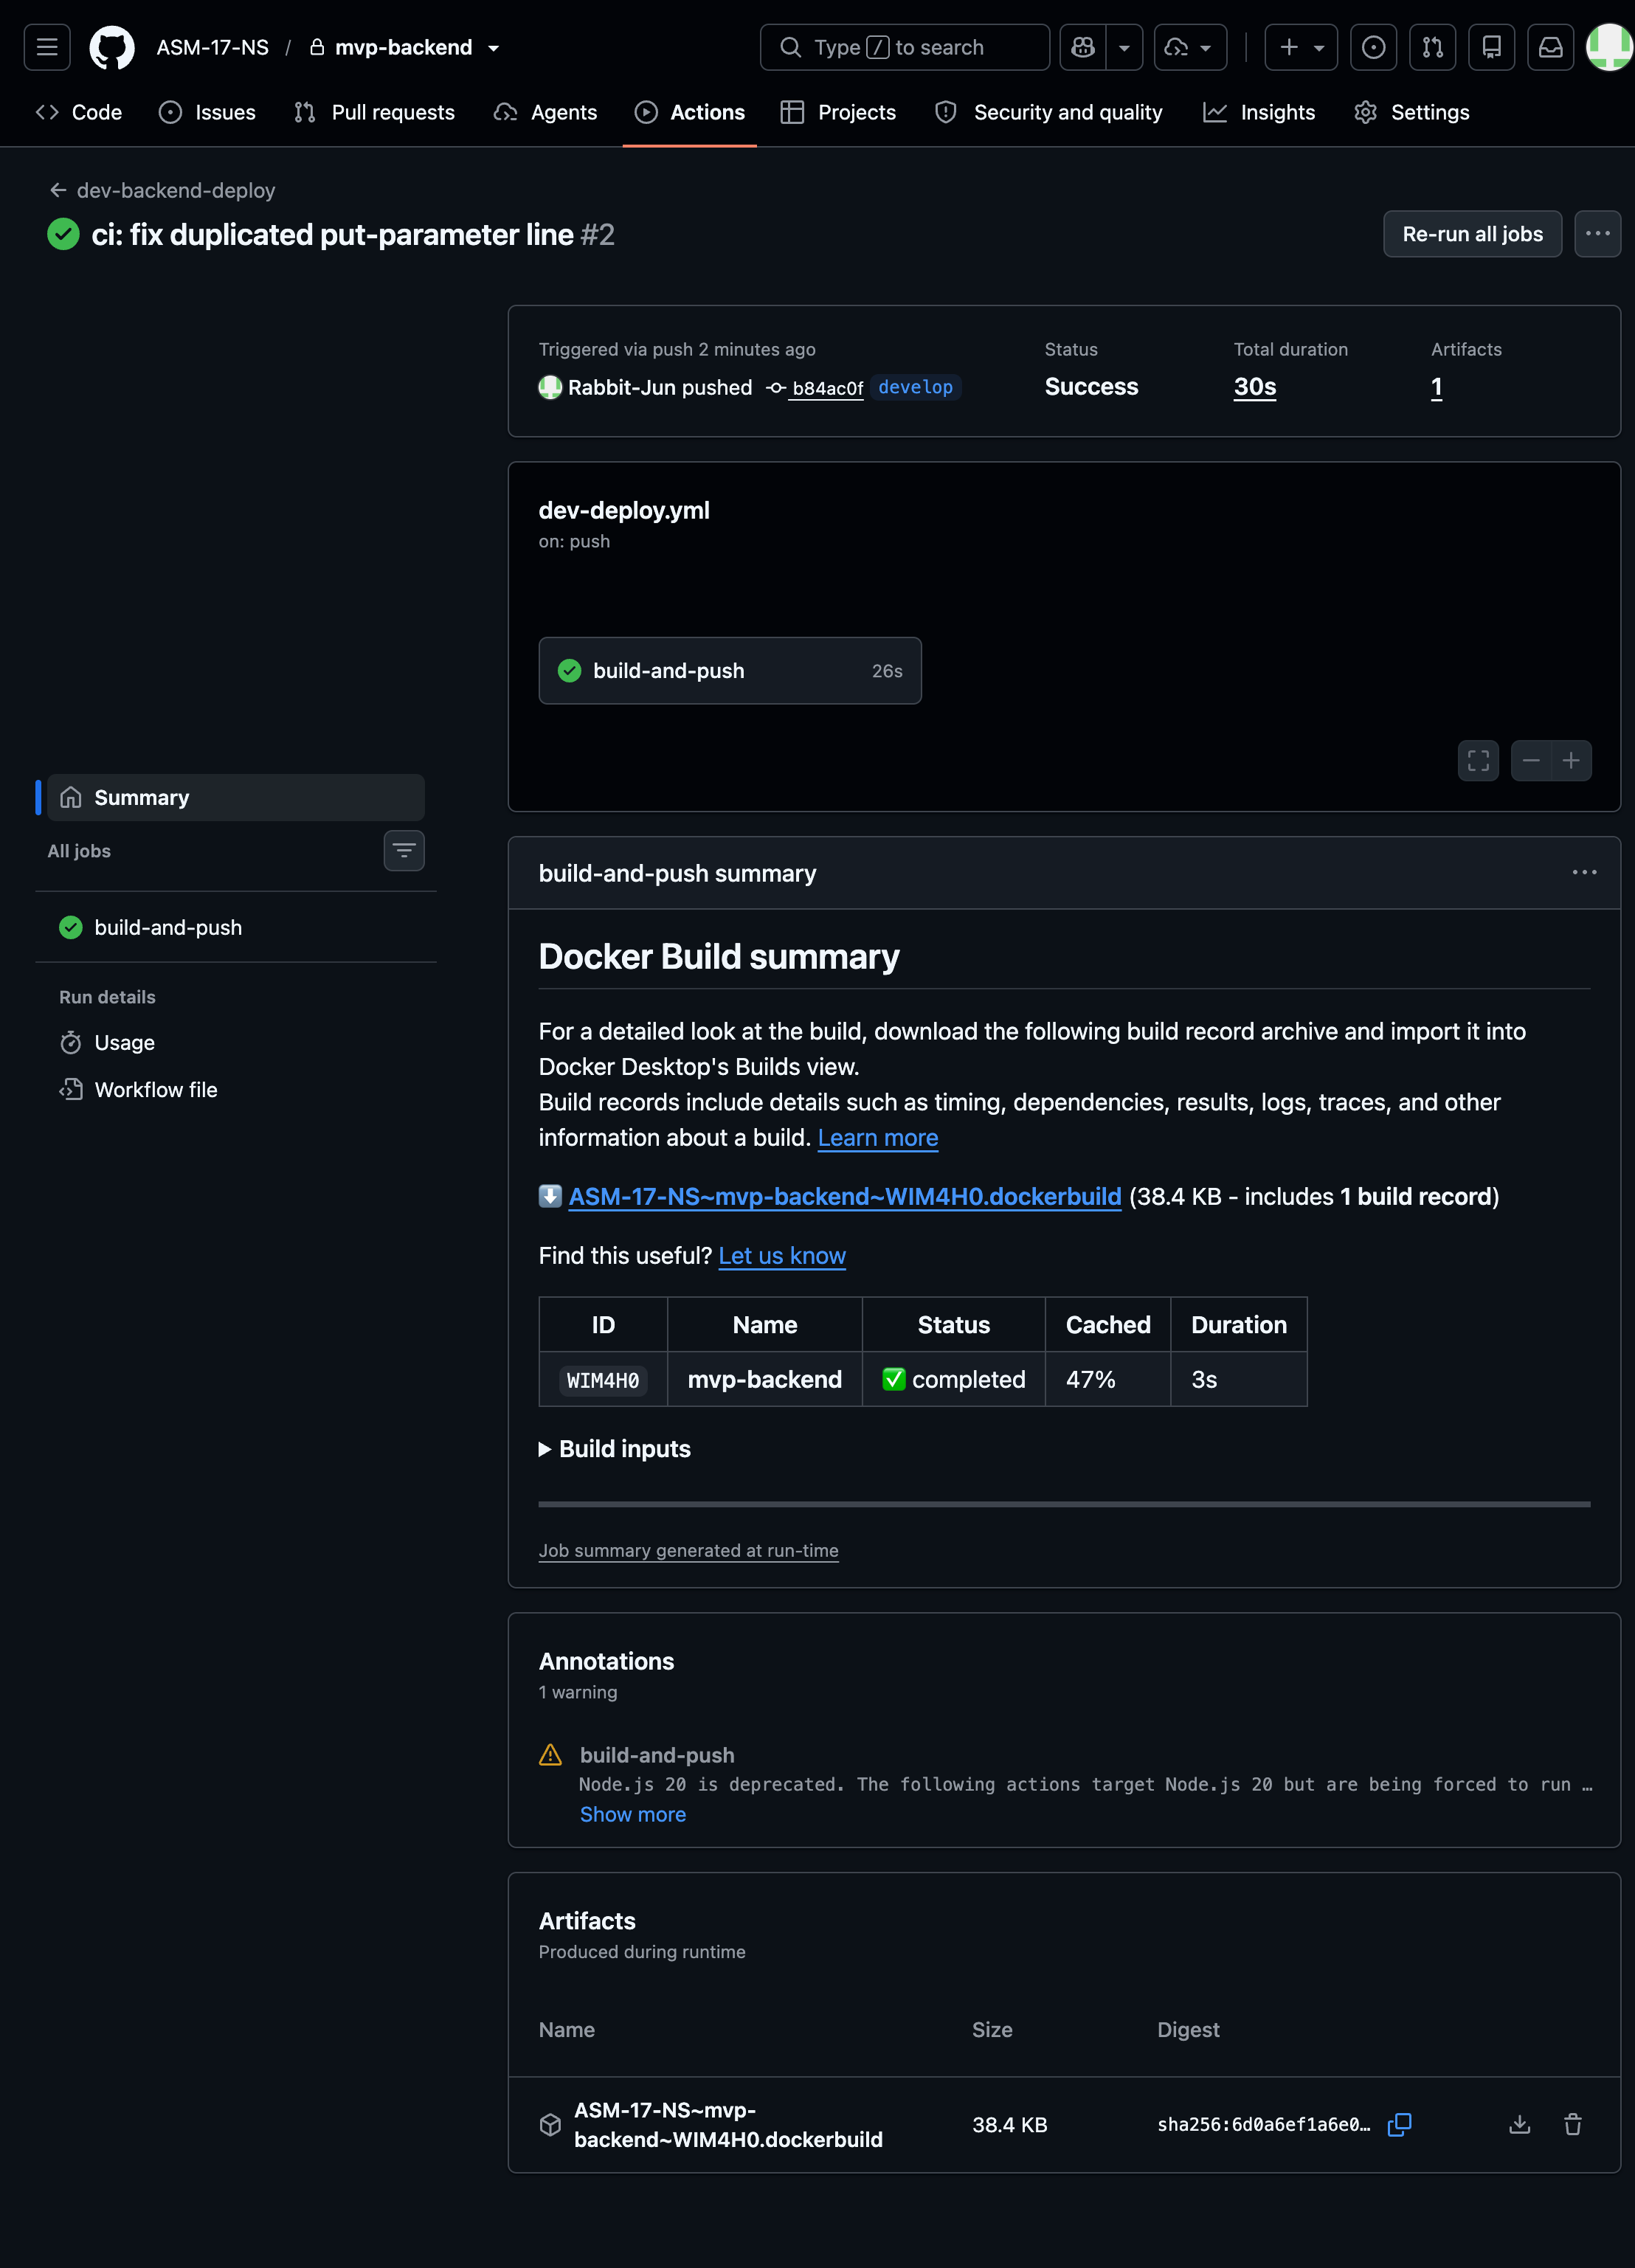Viewport: 1635px width, 2268px height.
Task: Open the Learn more link
Action: pos(878,1138)
